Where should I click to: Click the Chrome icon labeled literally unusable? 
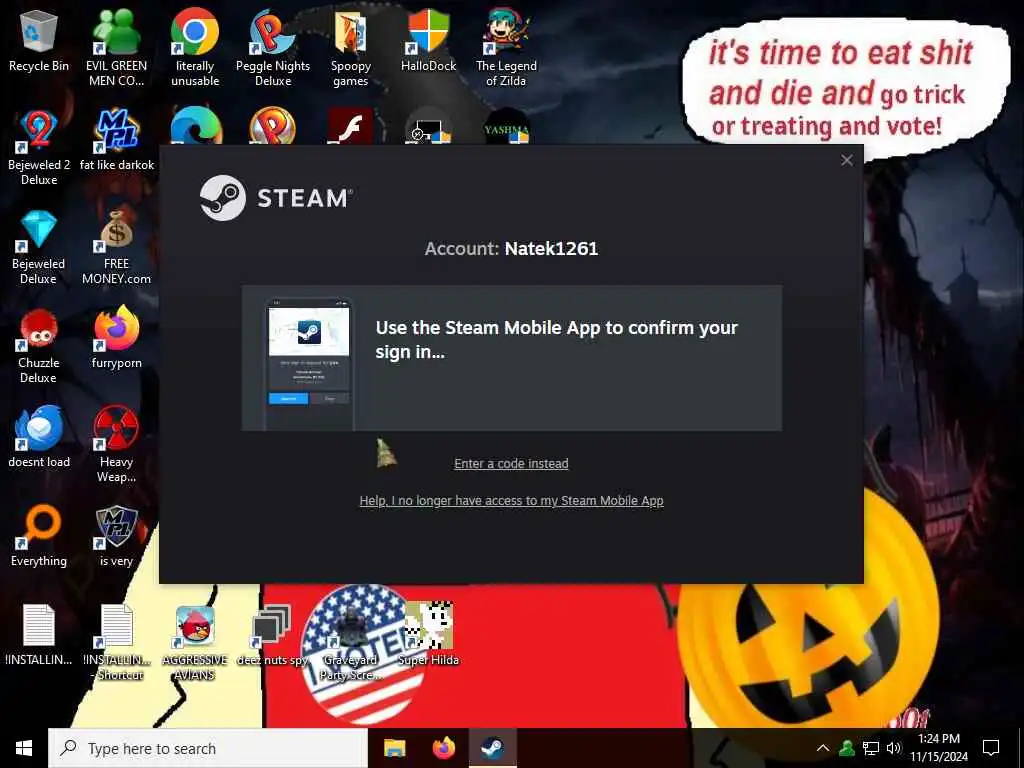coord(195,31)
